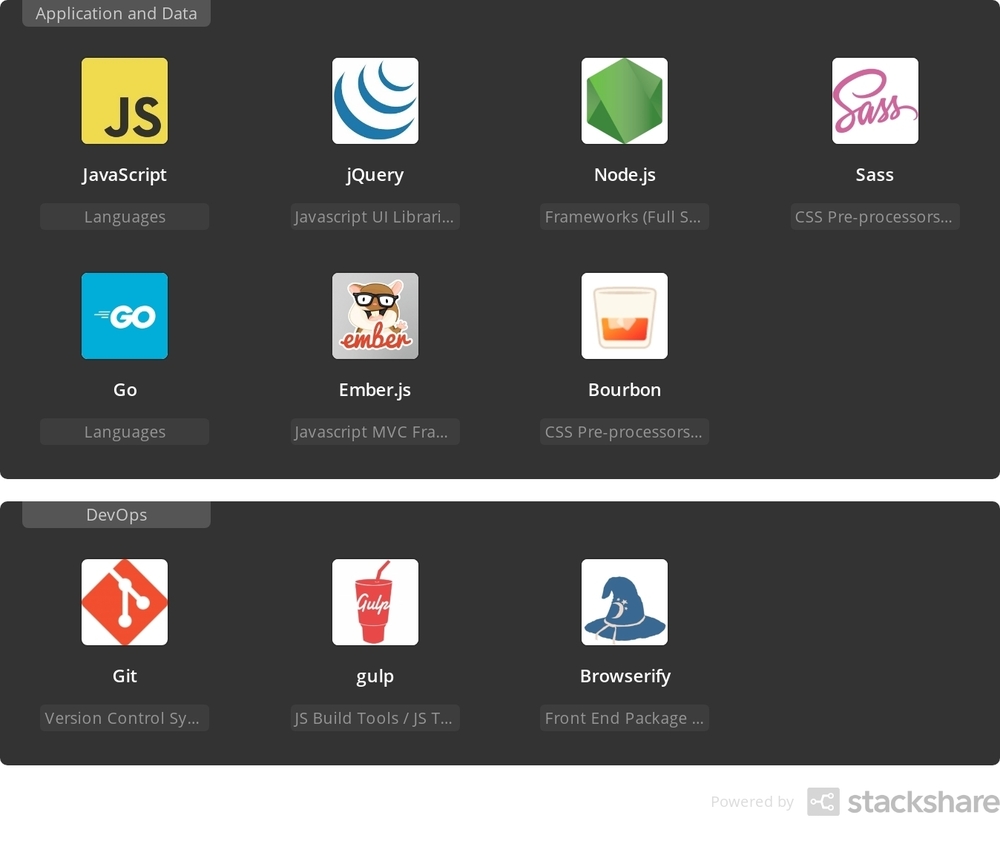
Task: Select the DevOps section header
Action: tap(116, 514)
